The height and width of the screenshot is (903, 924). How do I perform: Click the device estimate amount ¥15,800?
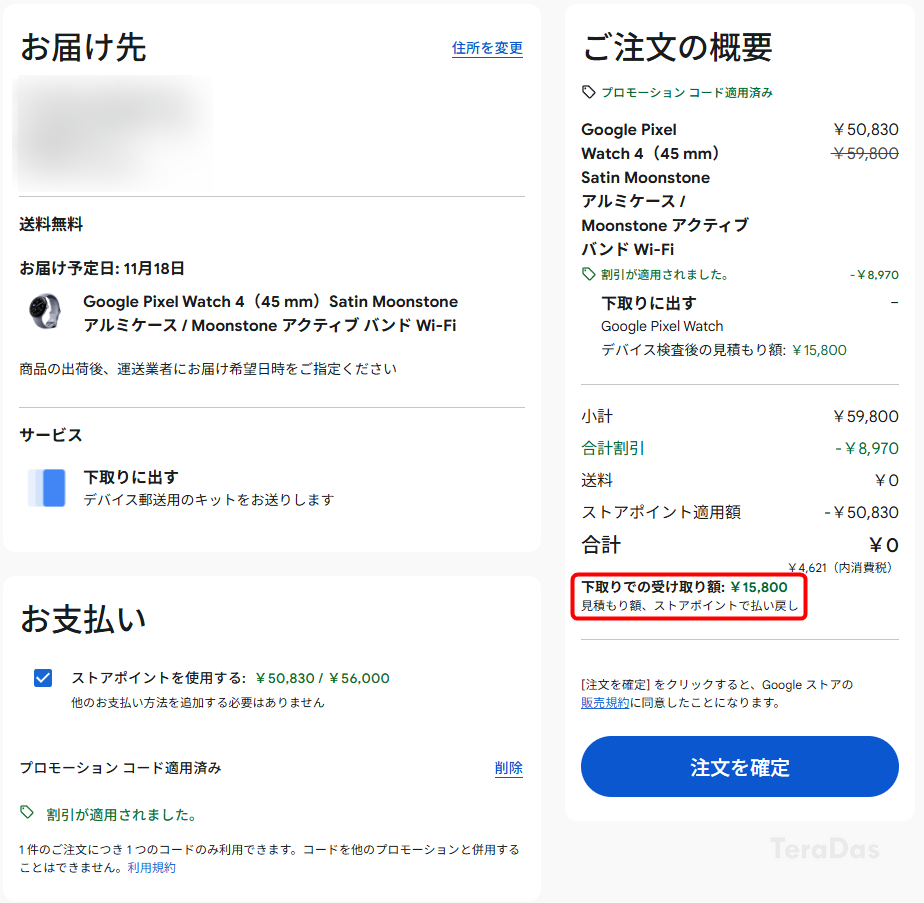click(819, 350)
